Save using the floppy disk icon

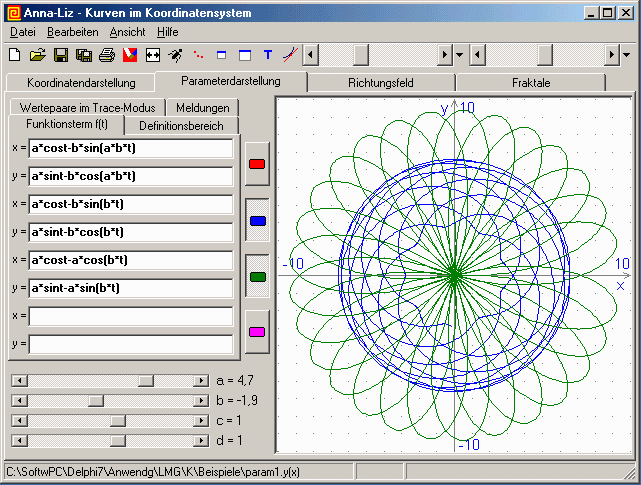60,54
